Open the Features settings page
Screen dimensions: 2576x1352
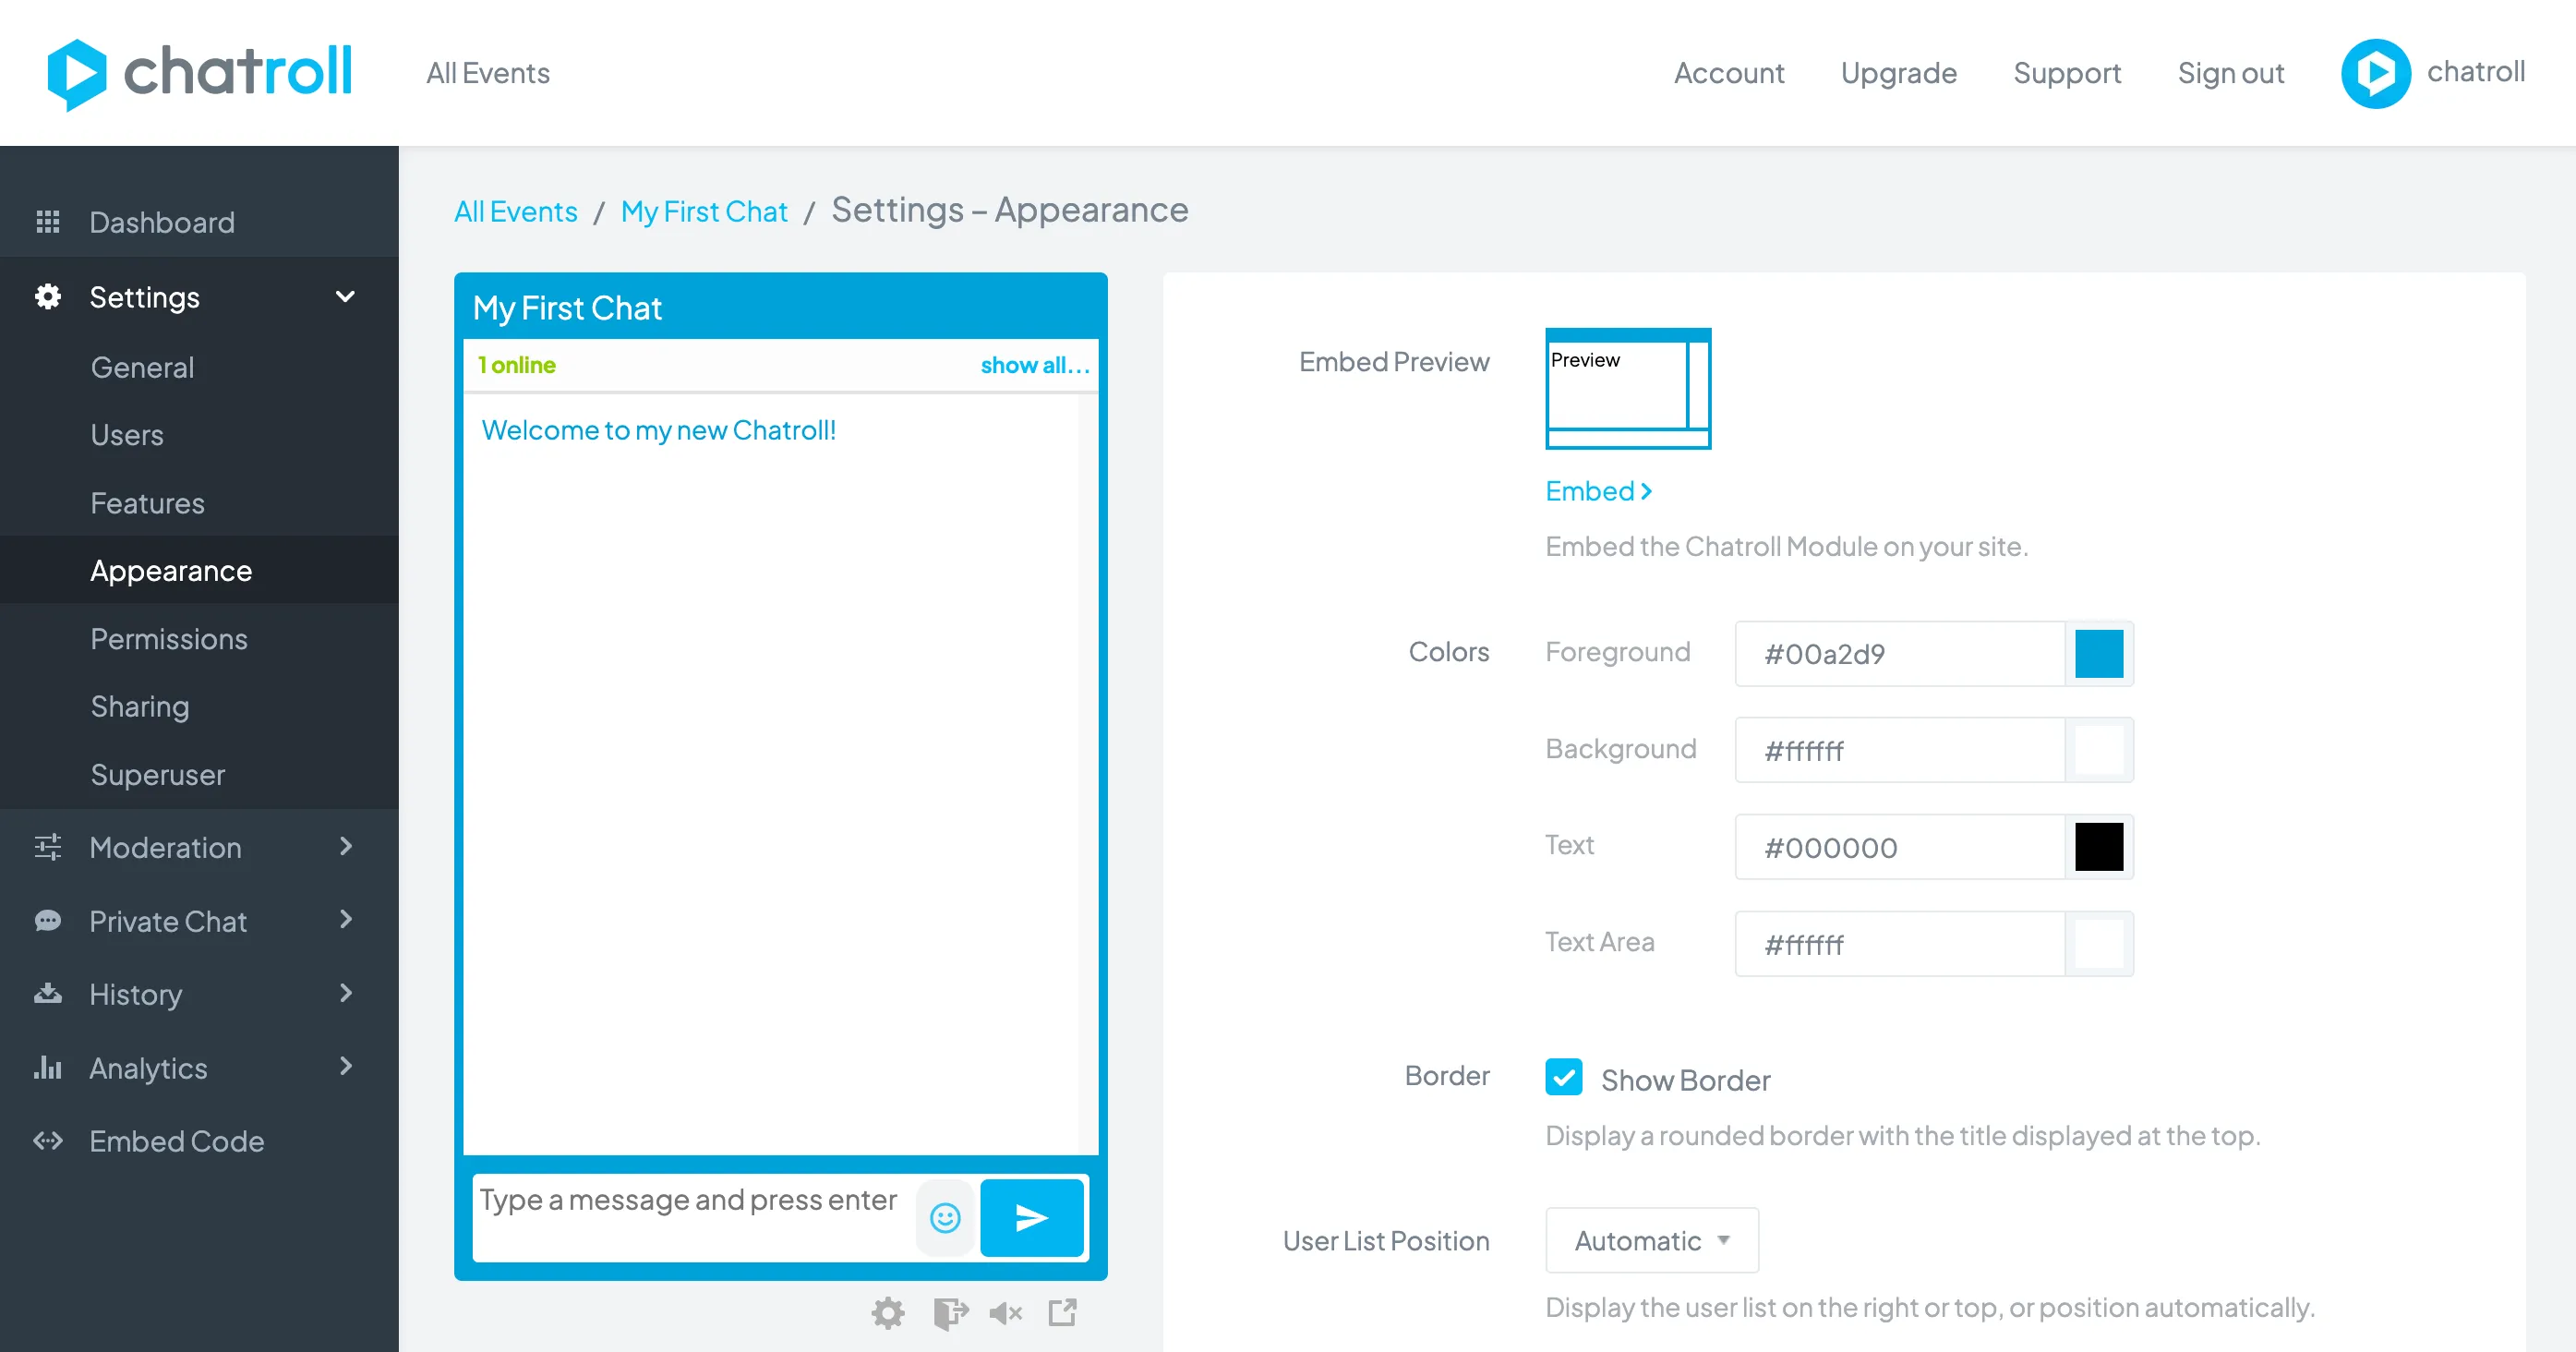pyautogui.click(x=147, y=503)
